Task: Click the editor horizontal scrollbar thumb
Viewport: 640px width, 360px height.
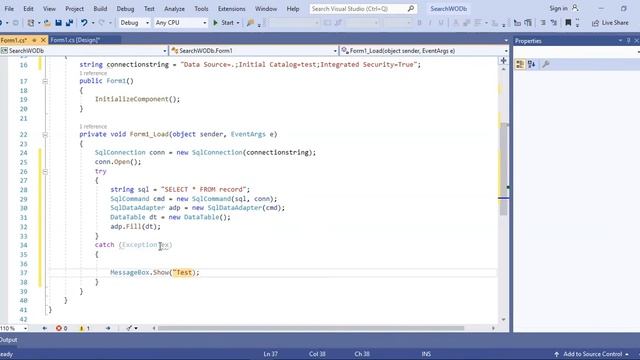Action: coord(311,328)
